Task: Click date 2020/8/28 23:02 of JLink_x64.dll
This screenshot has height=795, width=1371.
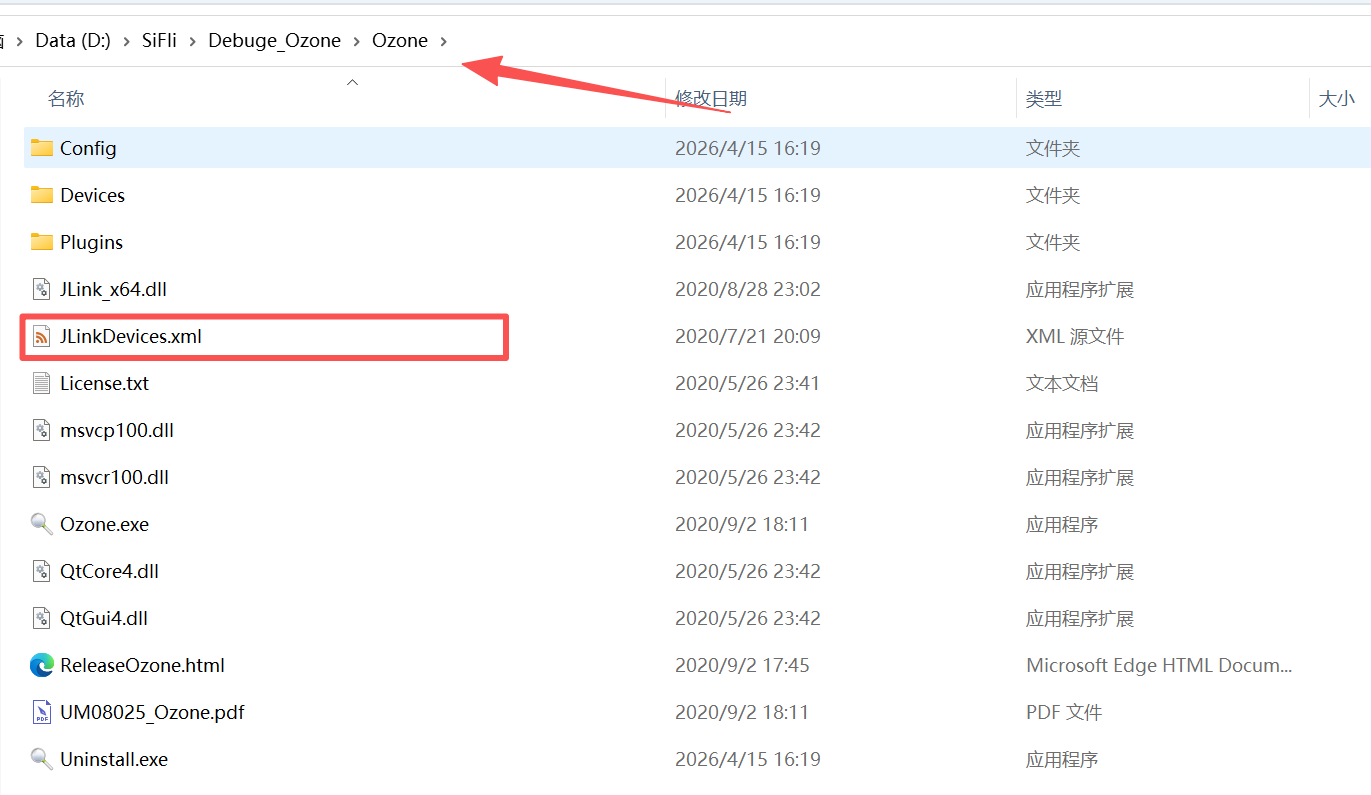Action: [748, 289]
